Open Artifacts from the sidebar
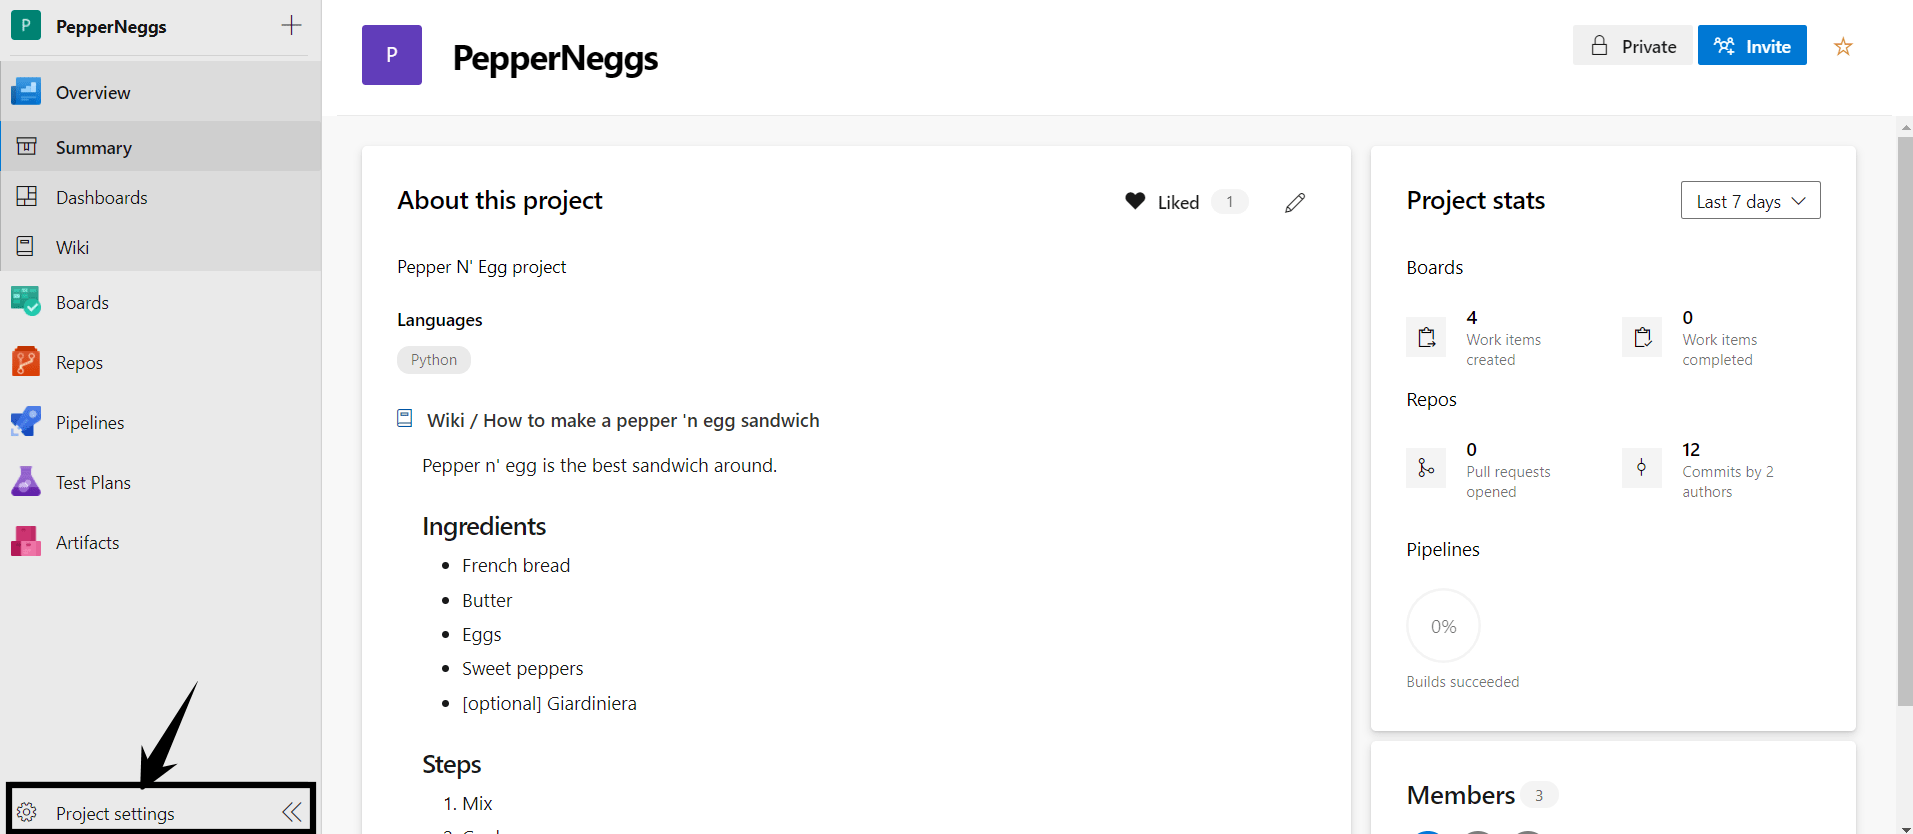 162,542
